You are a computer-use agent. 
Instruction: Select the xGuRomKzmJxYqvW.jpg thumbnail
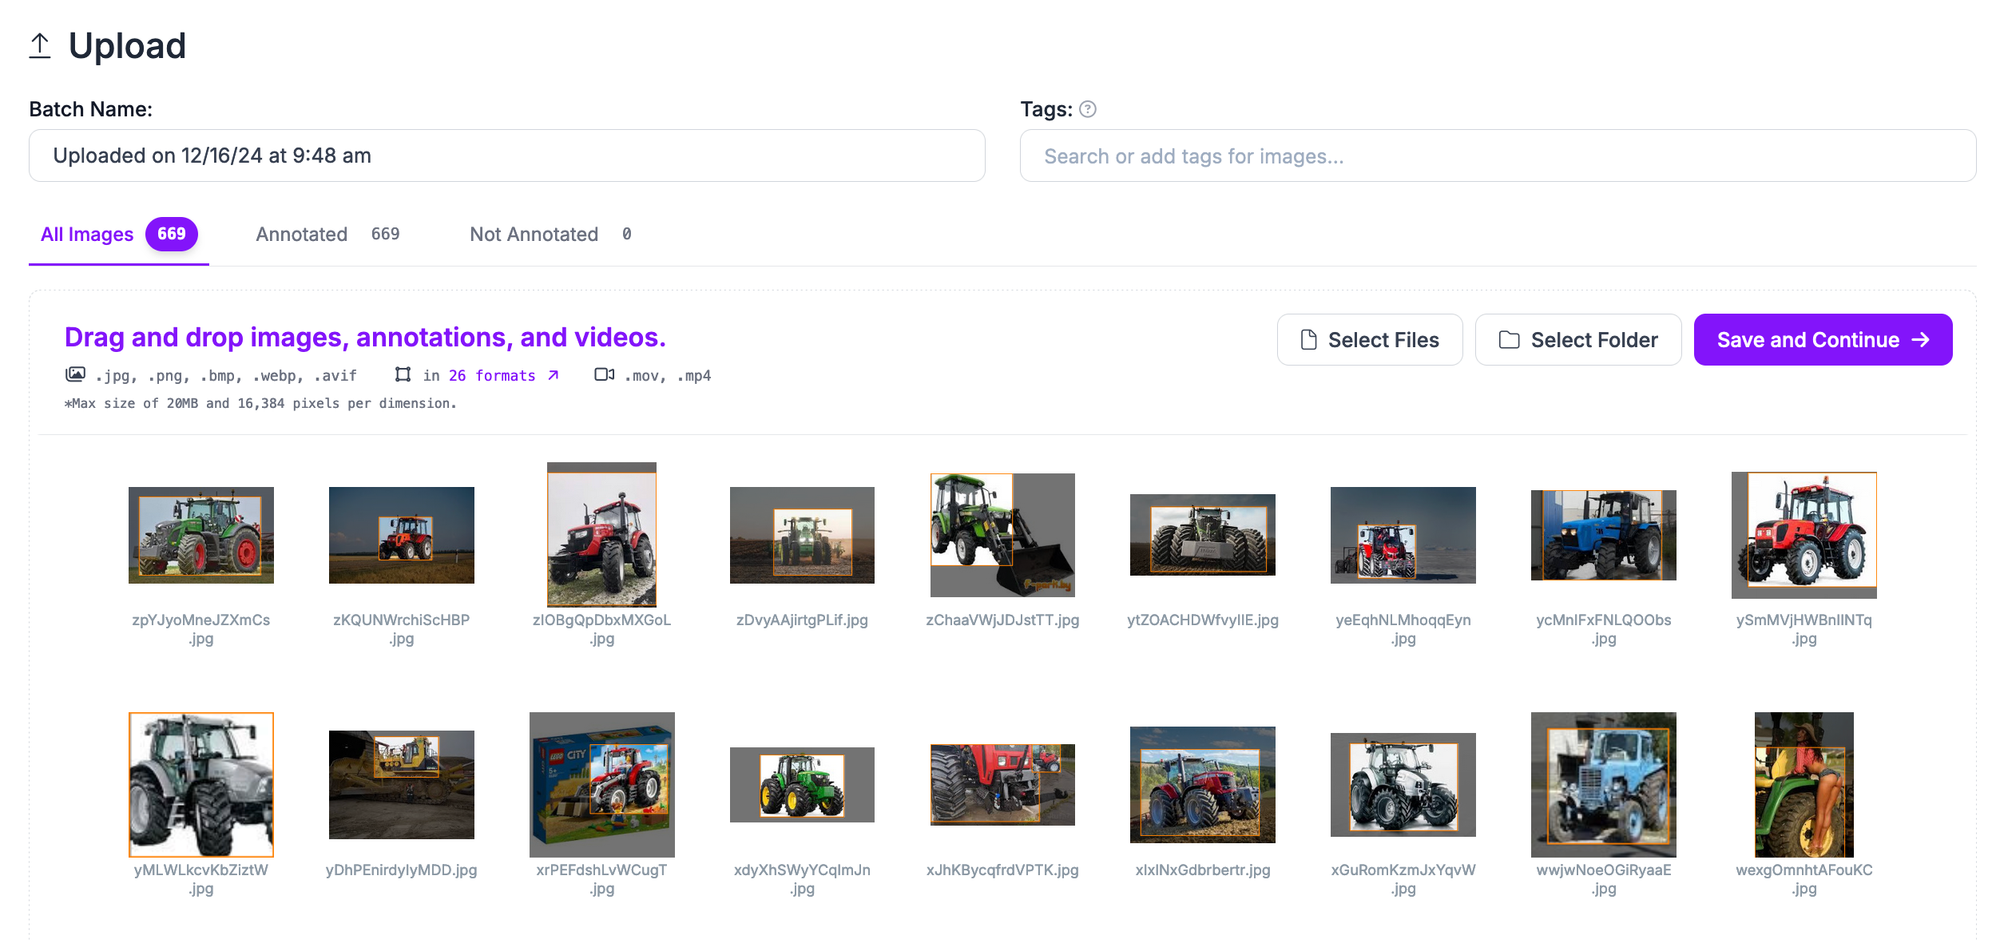point(1403,785)
